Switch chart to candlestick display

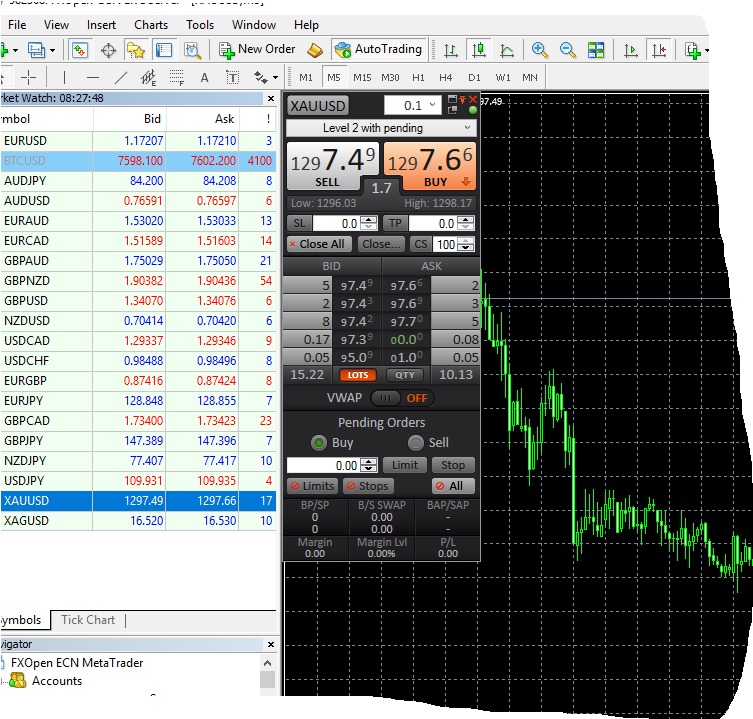tap(479, 49)
